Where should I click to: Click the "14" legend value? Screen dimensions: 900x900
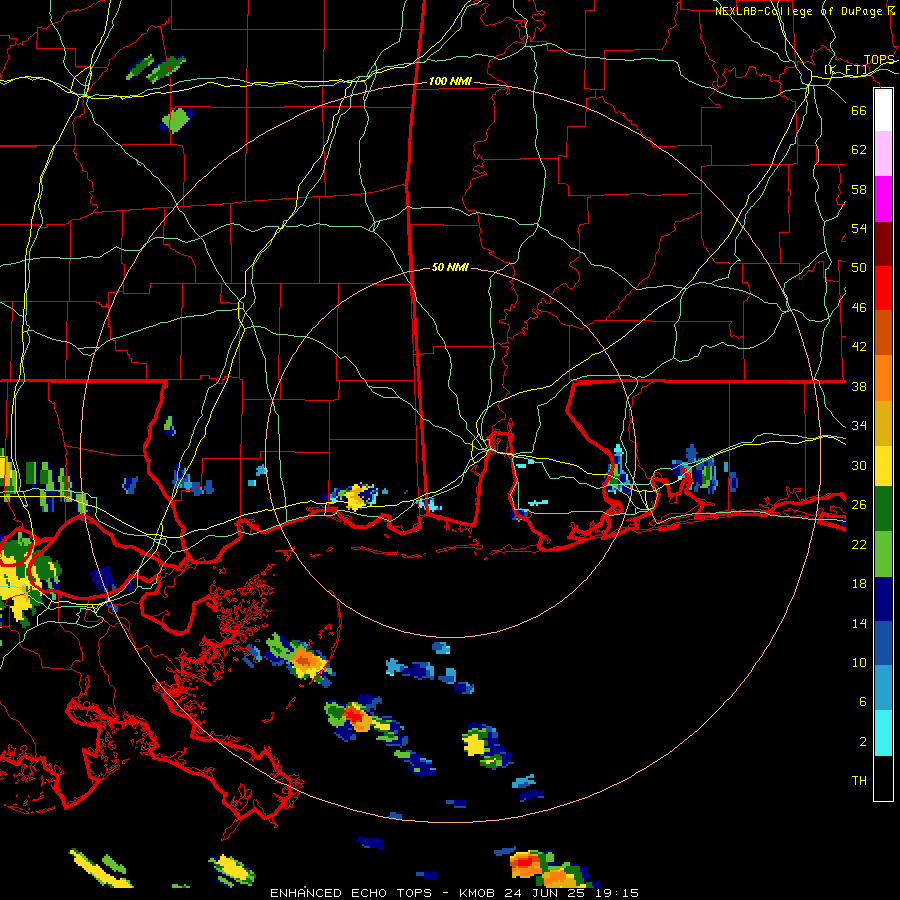tap(859, 623)
